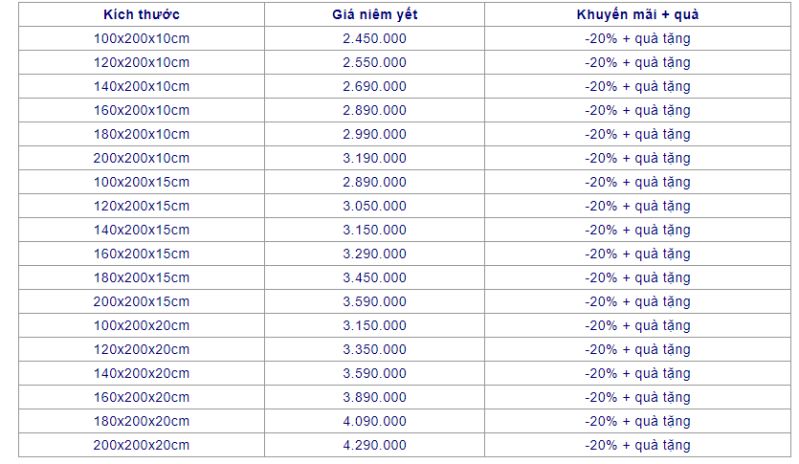Image resolution: width=799 pixels, height=464 pixels.
Task: Click the 3.350.000 price cell
Action: [x=374, y=350]
